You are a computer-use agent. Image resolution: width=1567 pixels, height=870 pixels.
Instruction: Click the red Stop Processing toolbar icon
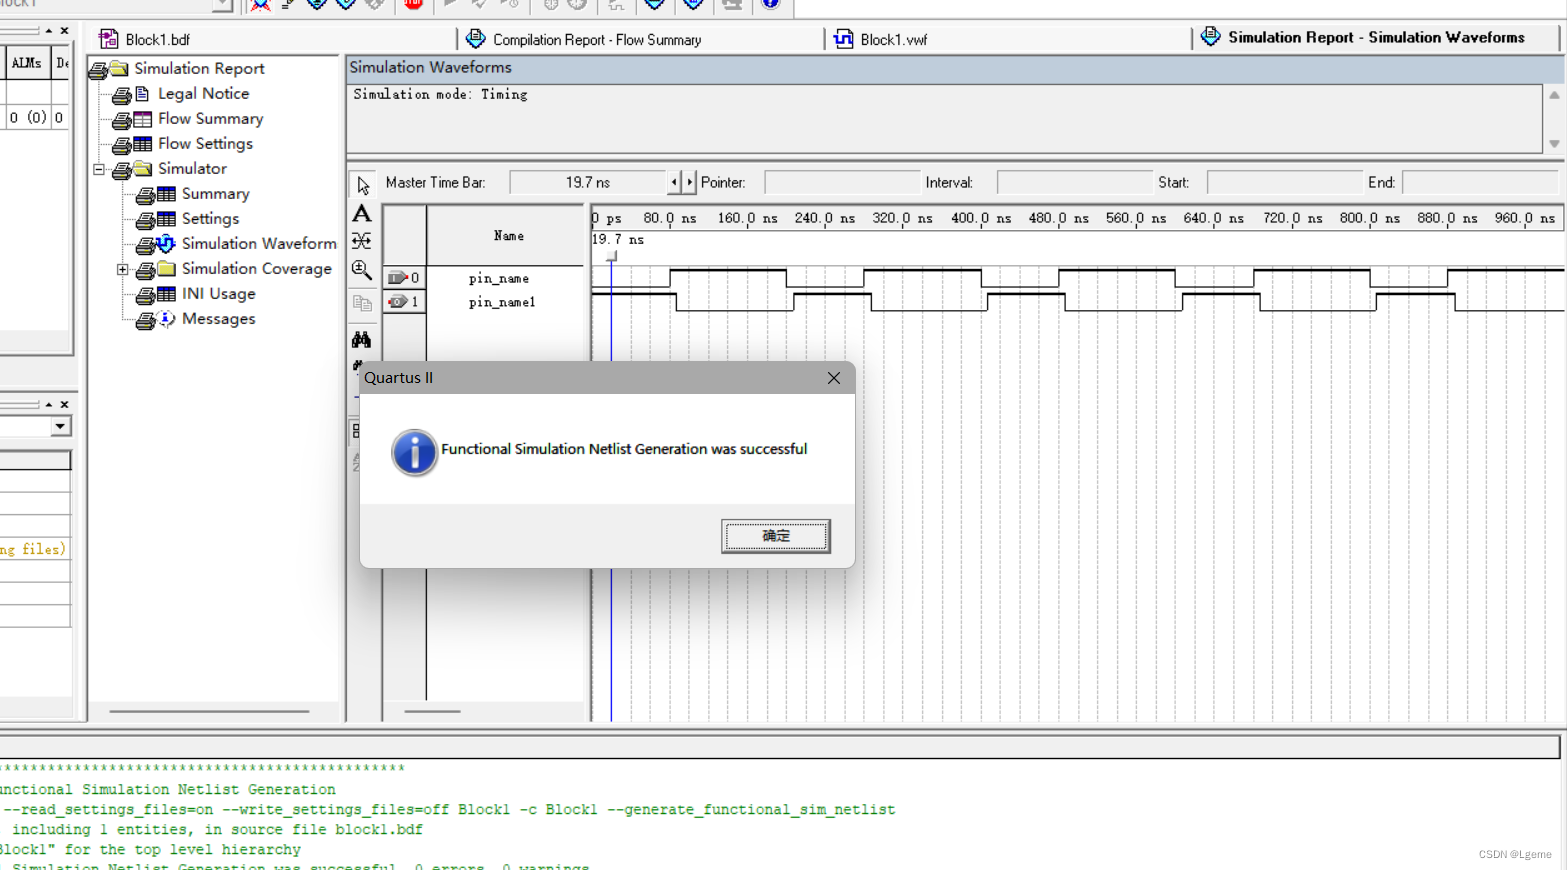(x=412, y=4)
